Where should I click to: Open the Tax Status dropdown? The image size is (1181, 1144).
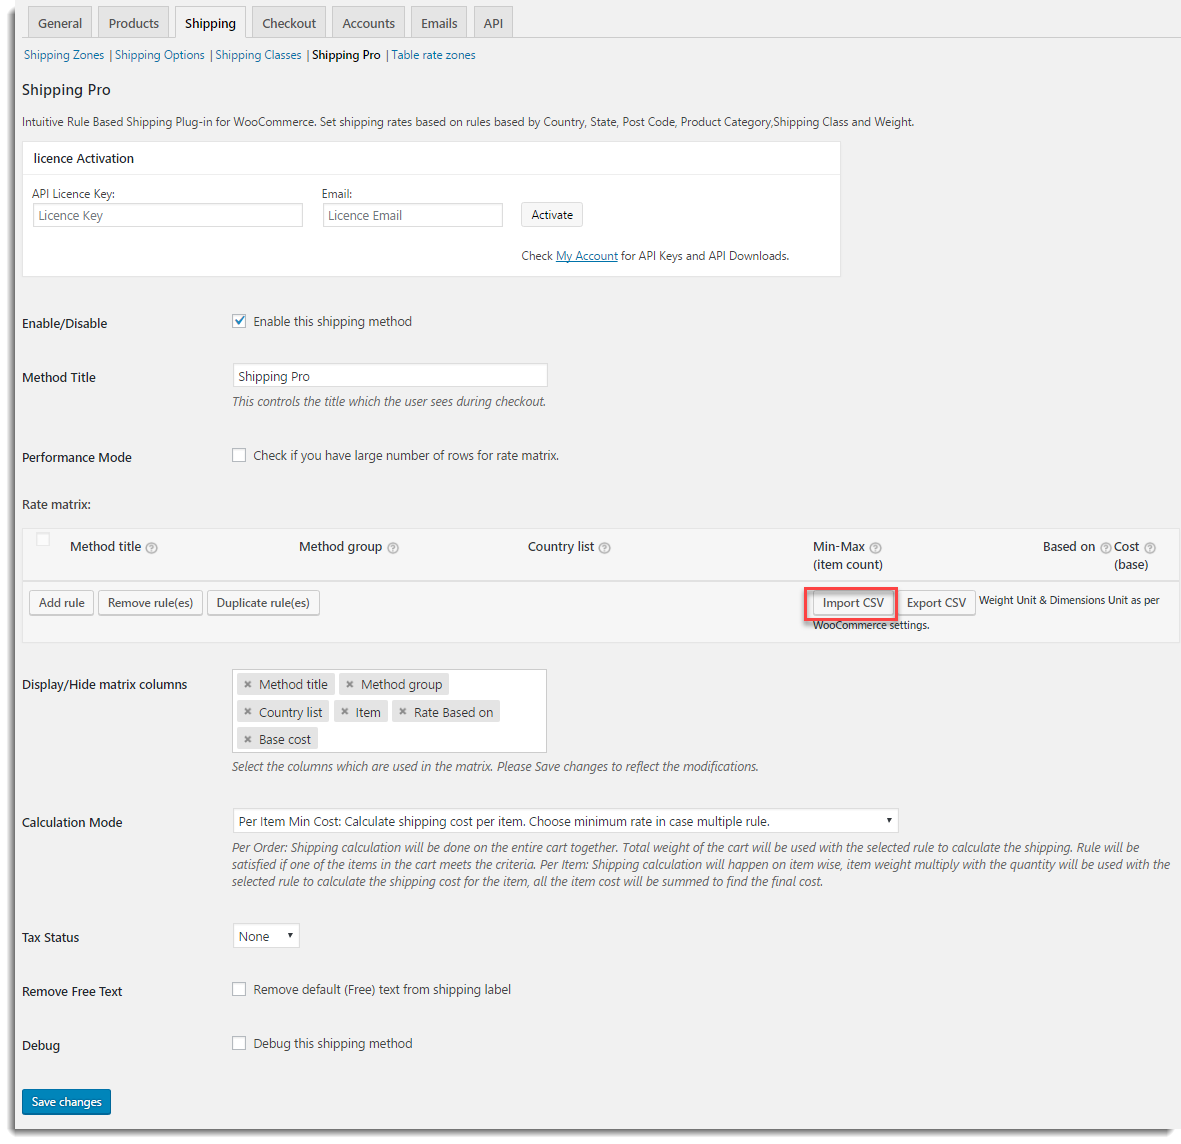[266, 936]
